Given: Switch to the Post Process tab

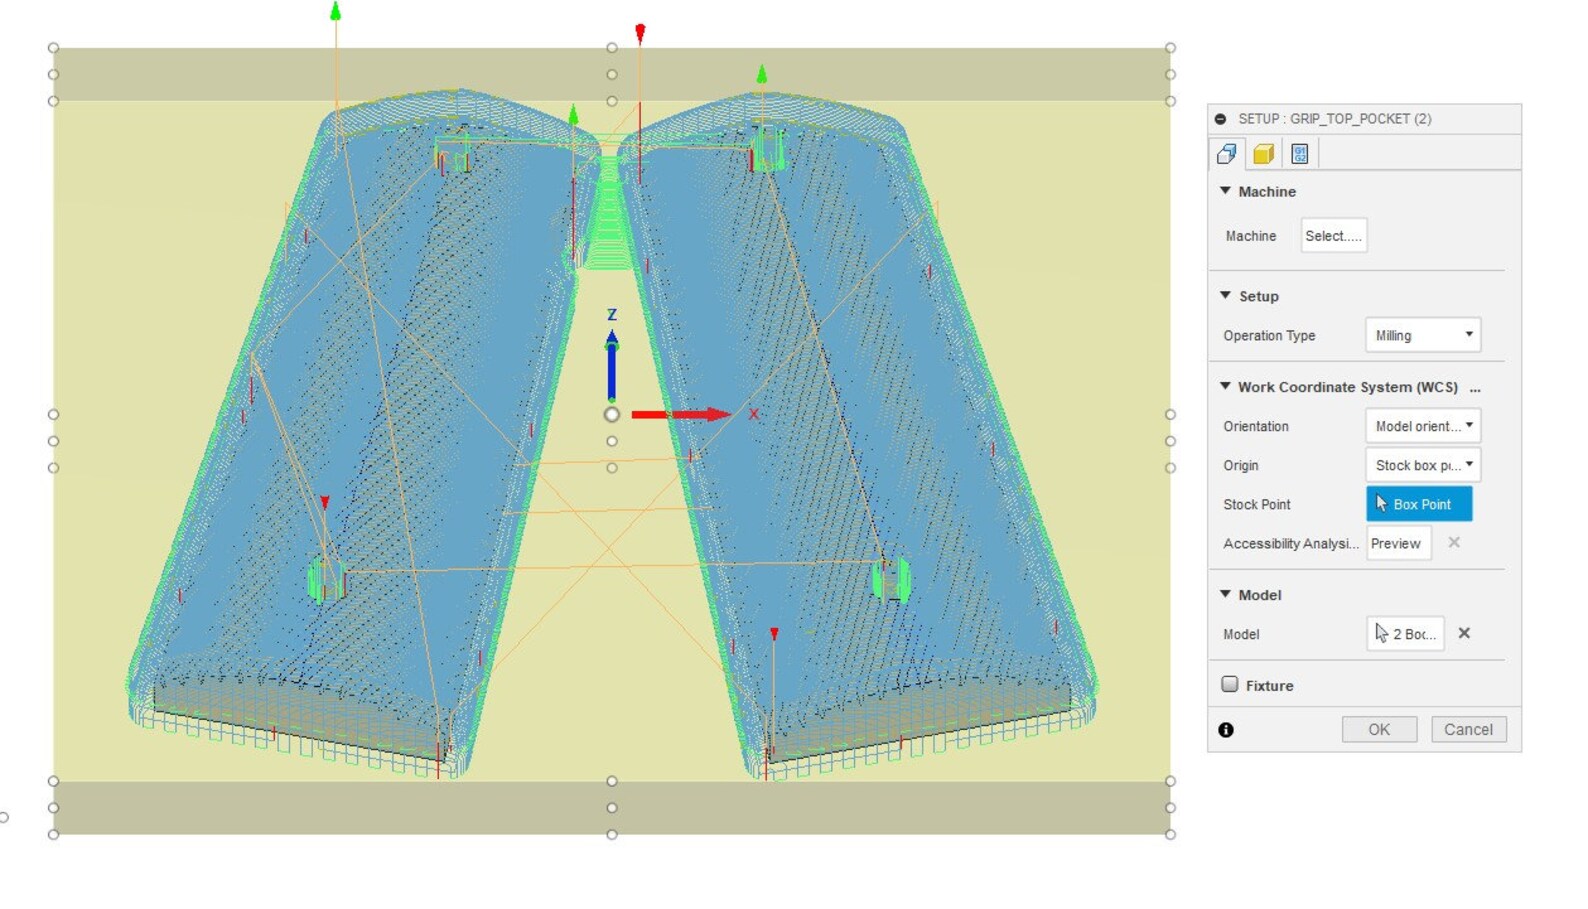Looking at the screenshot, I should pyautogui.click(x=1300, y=153).
